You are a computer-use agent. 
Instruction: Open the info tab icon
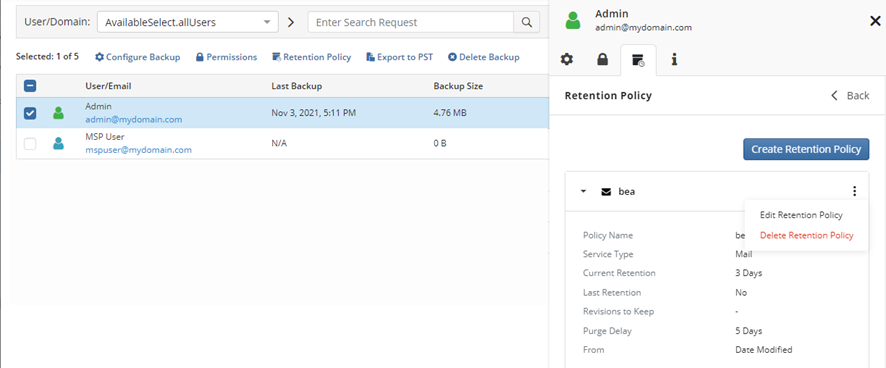coord(674,59)
